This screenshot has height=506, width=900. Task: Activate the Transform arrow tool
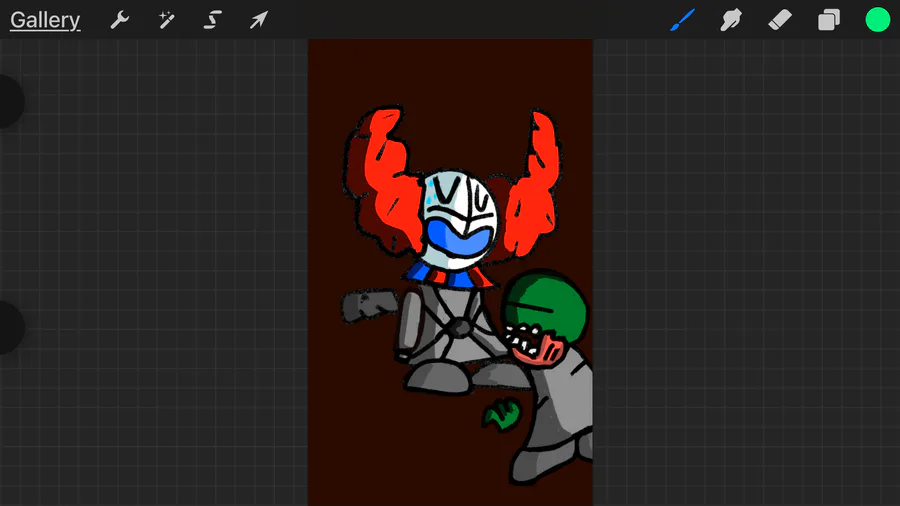258,20
